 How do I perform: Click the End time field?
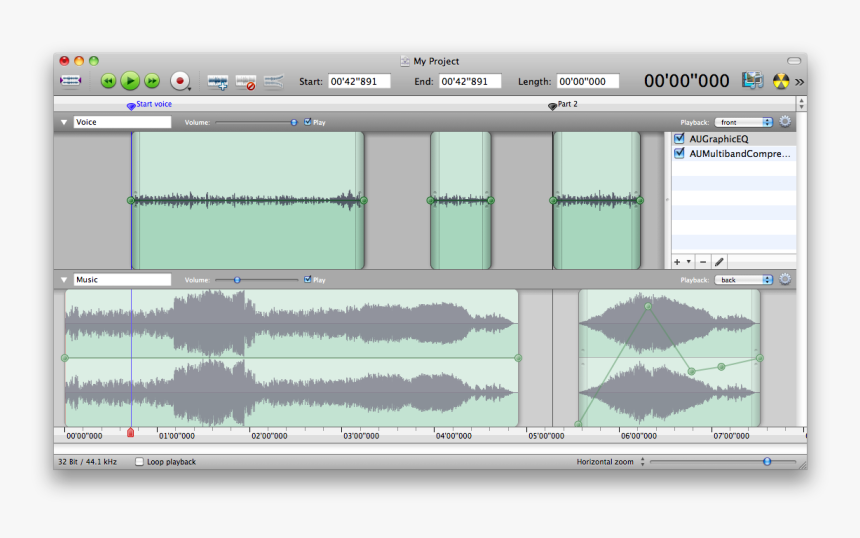[470, 81]
